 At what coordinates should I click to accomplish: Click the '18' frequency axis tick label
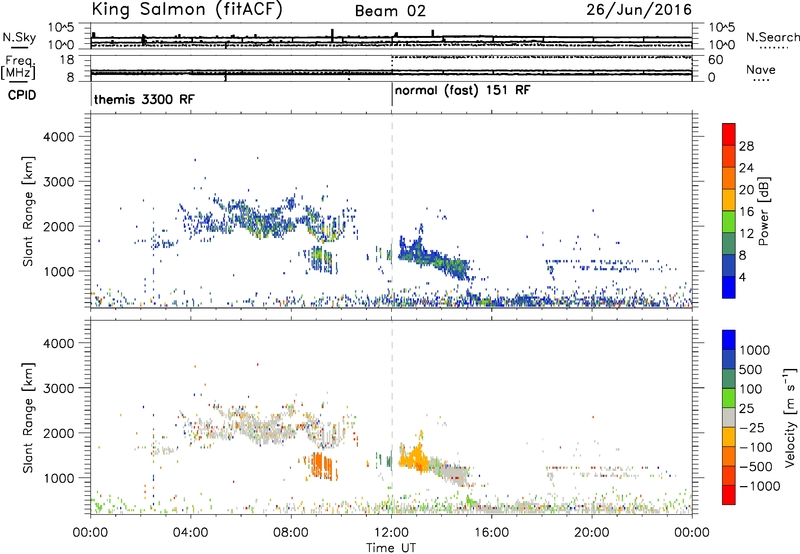pos(67,60)
